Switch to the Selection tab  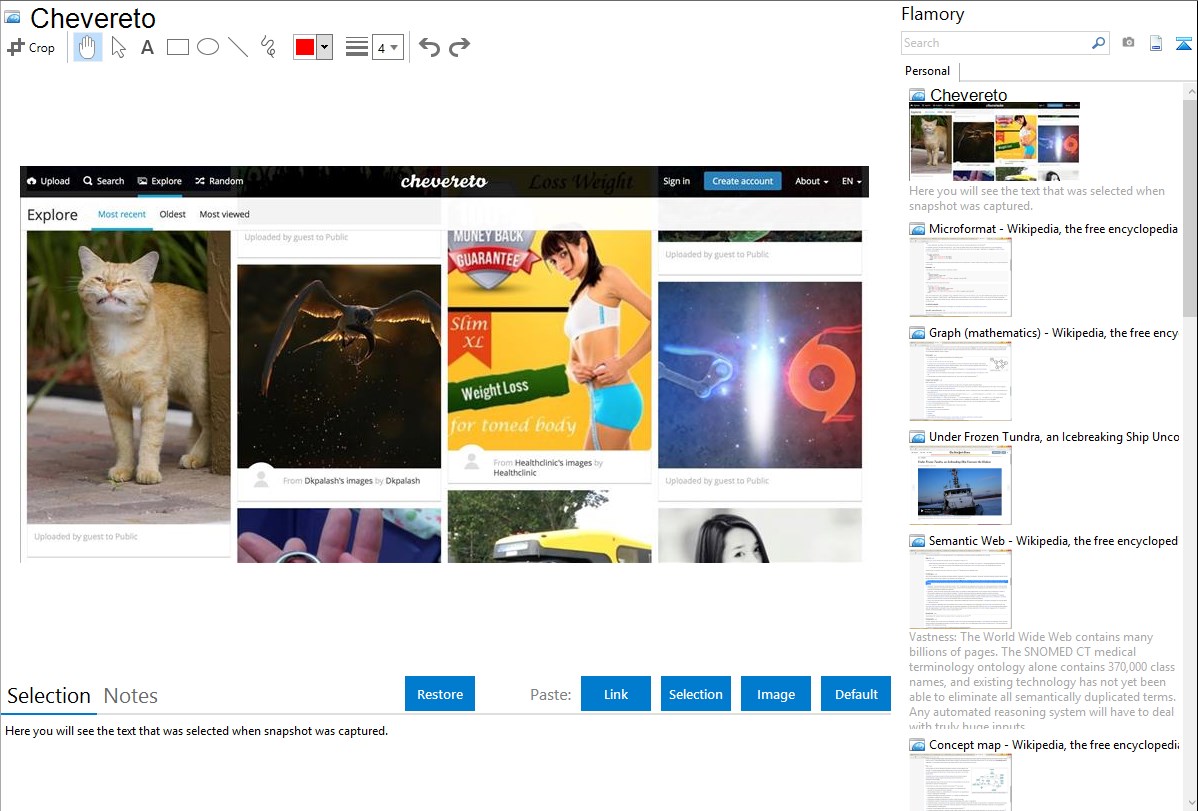(49, 696)
